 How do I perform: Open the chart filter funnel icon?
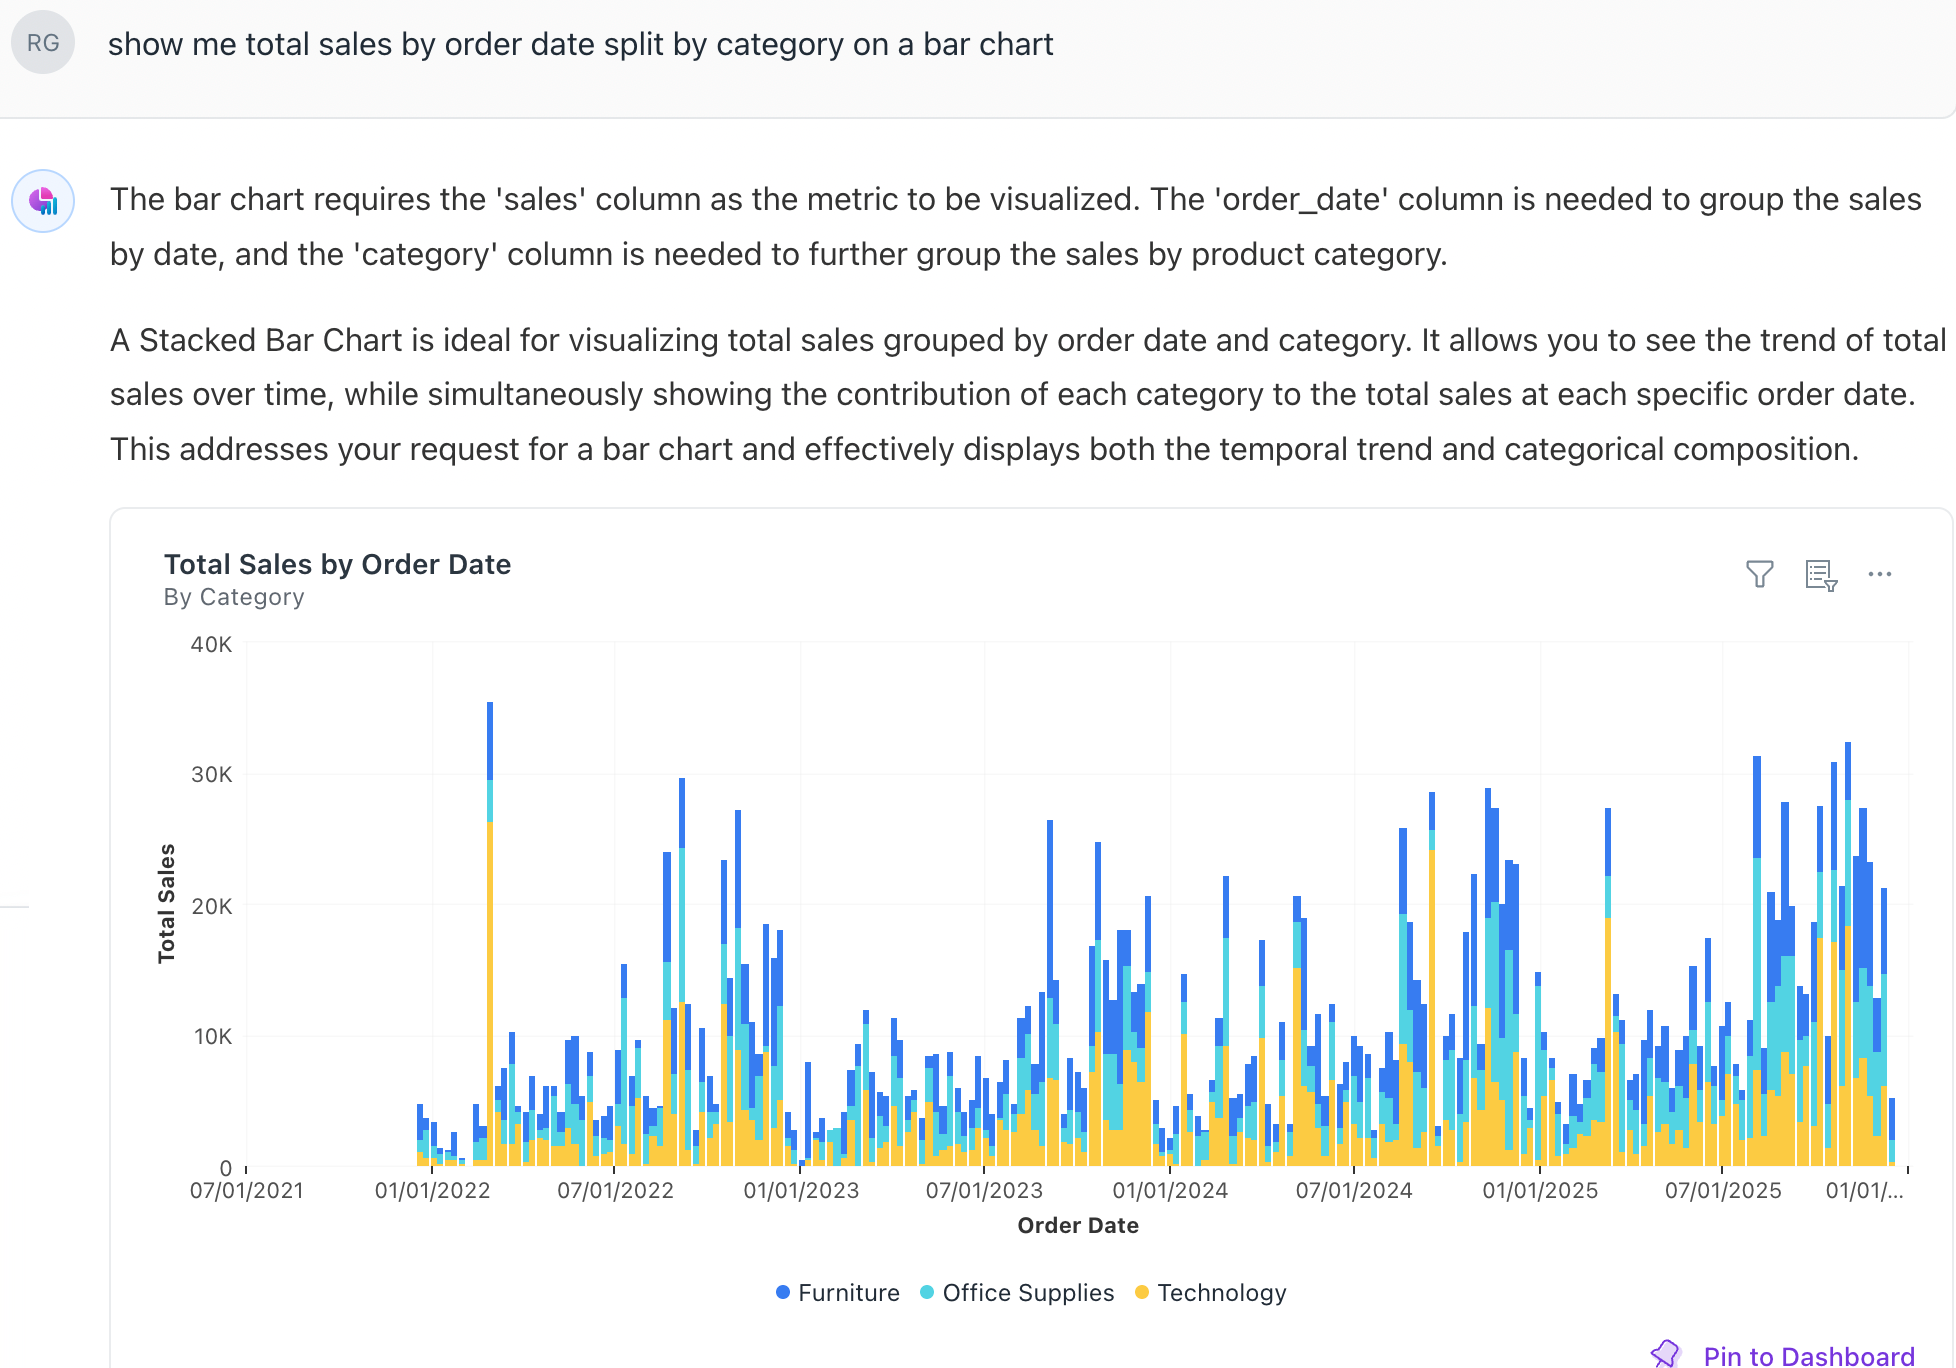(x=1759, y=574)
